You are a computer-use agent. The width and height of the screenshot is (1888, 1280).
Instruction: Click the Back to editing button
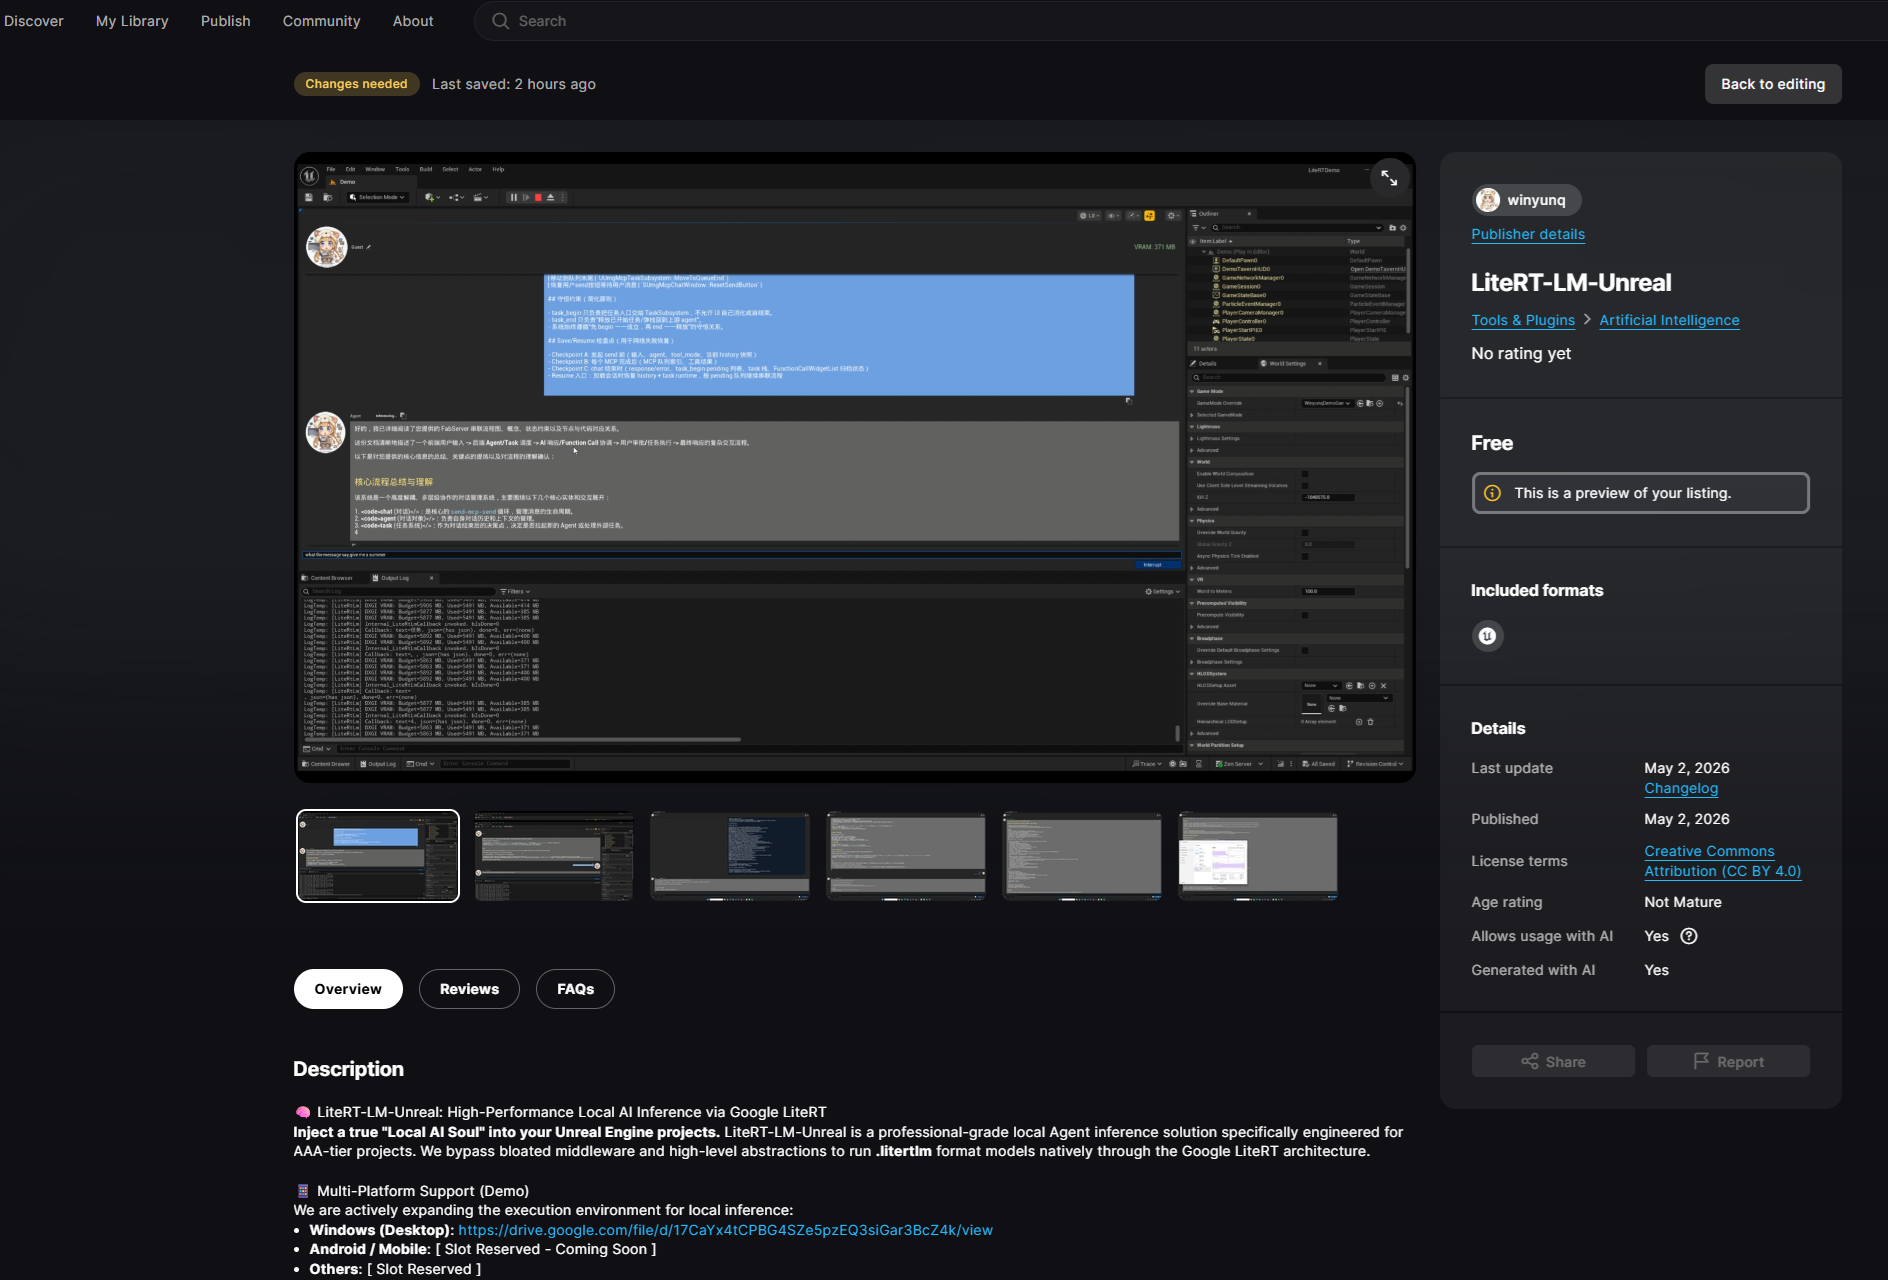(1773, 84)
